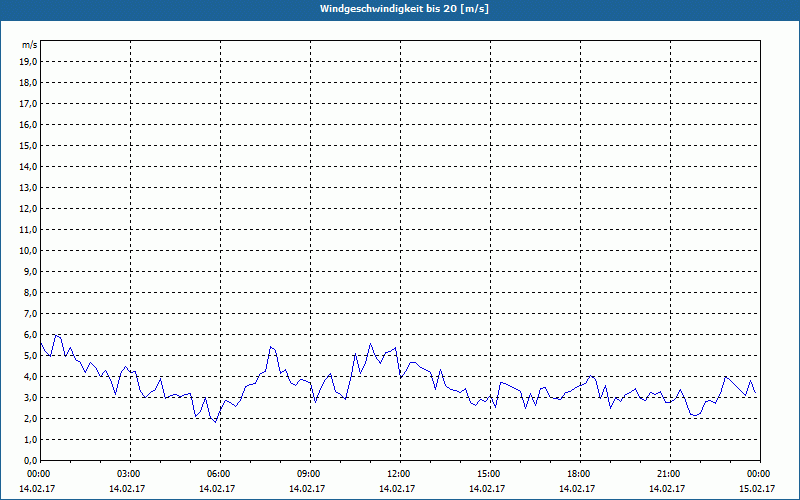Select the 15:00 time label
The width and height of the screenshot is (800, 500).
tap(490, 474)
